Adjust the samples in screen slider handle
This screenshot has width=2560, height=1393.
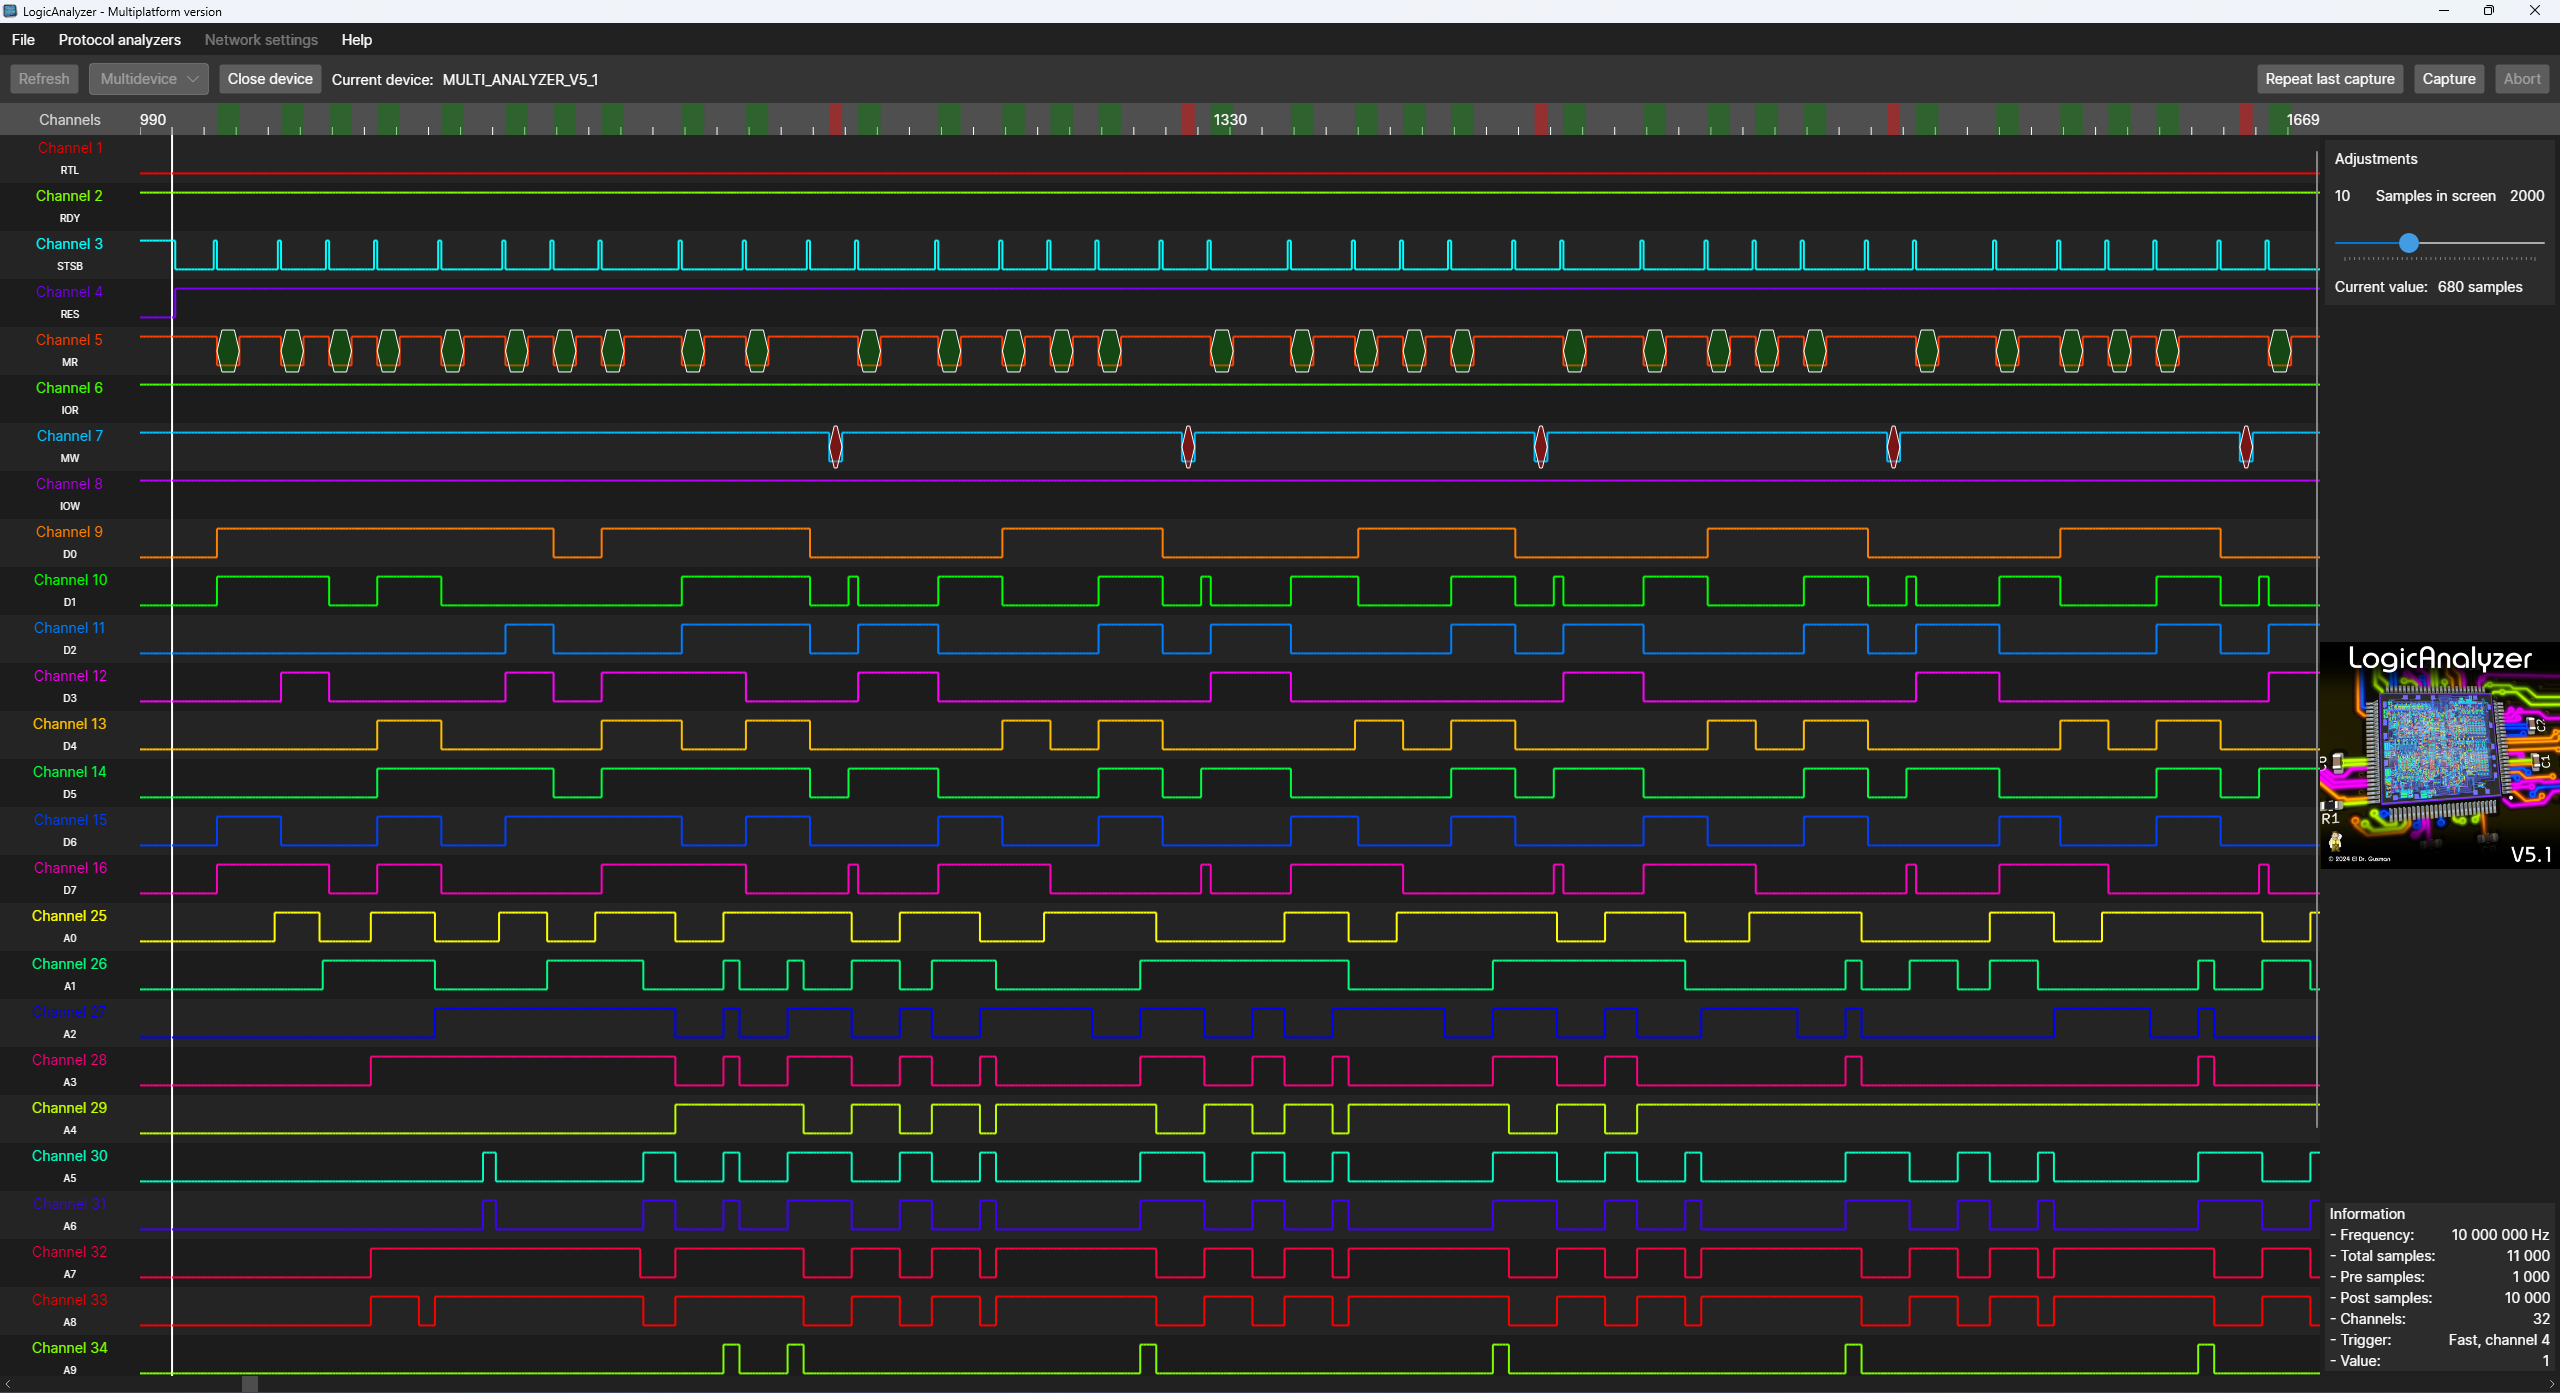point(2409,243)
